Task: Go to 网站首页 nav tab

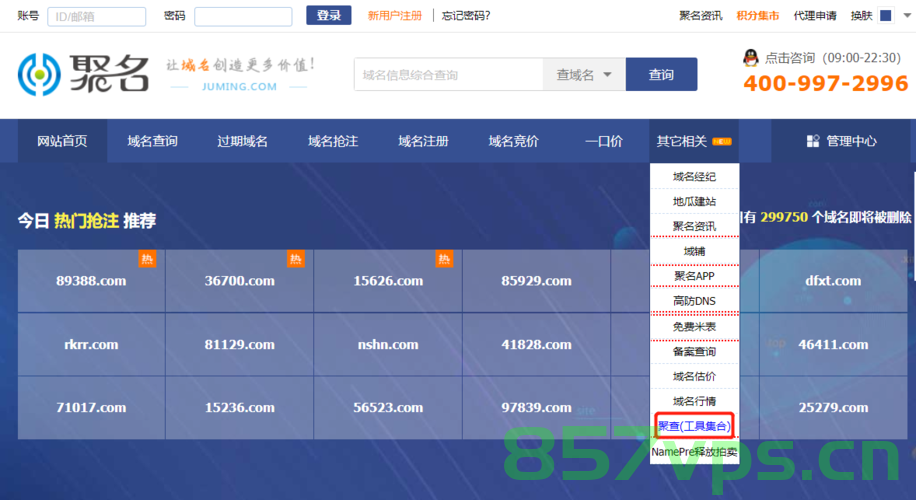Action: (x=63, y=141)
